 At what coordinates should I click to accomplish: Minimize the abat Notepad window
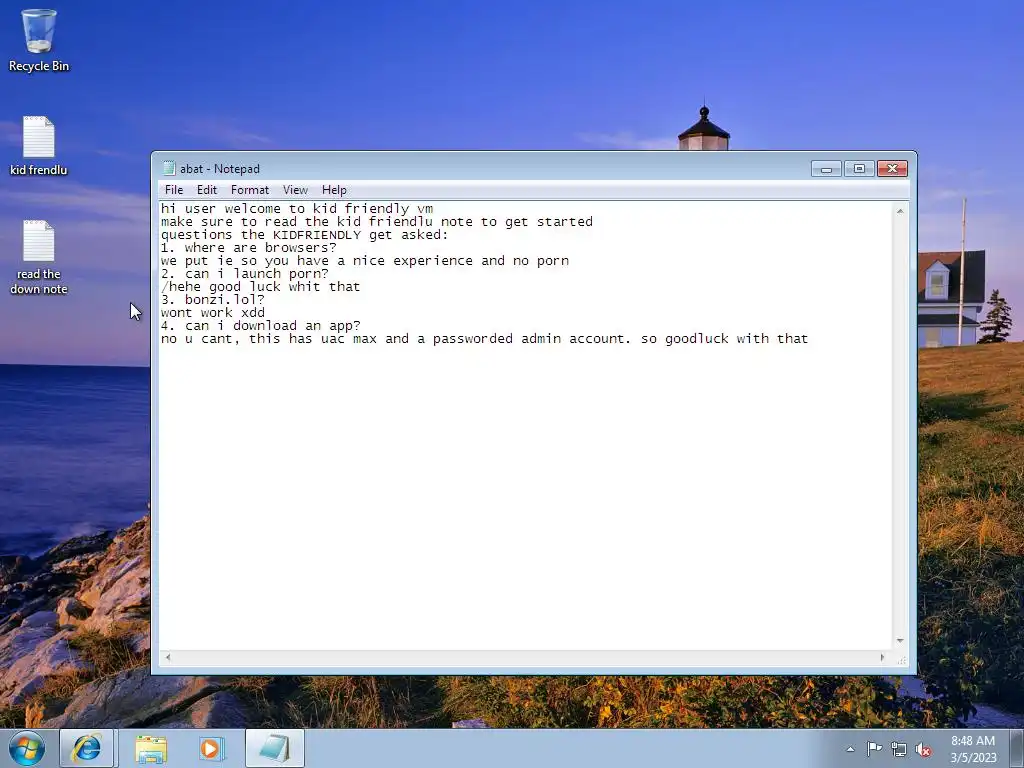[x=826, y=169]
